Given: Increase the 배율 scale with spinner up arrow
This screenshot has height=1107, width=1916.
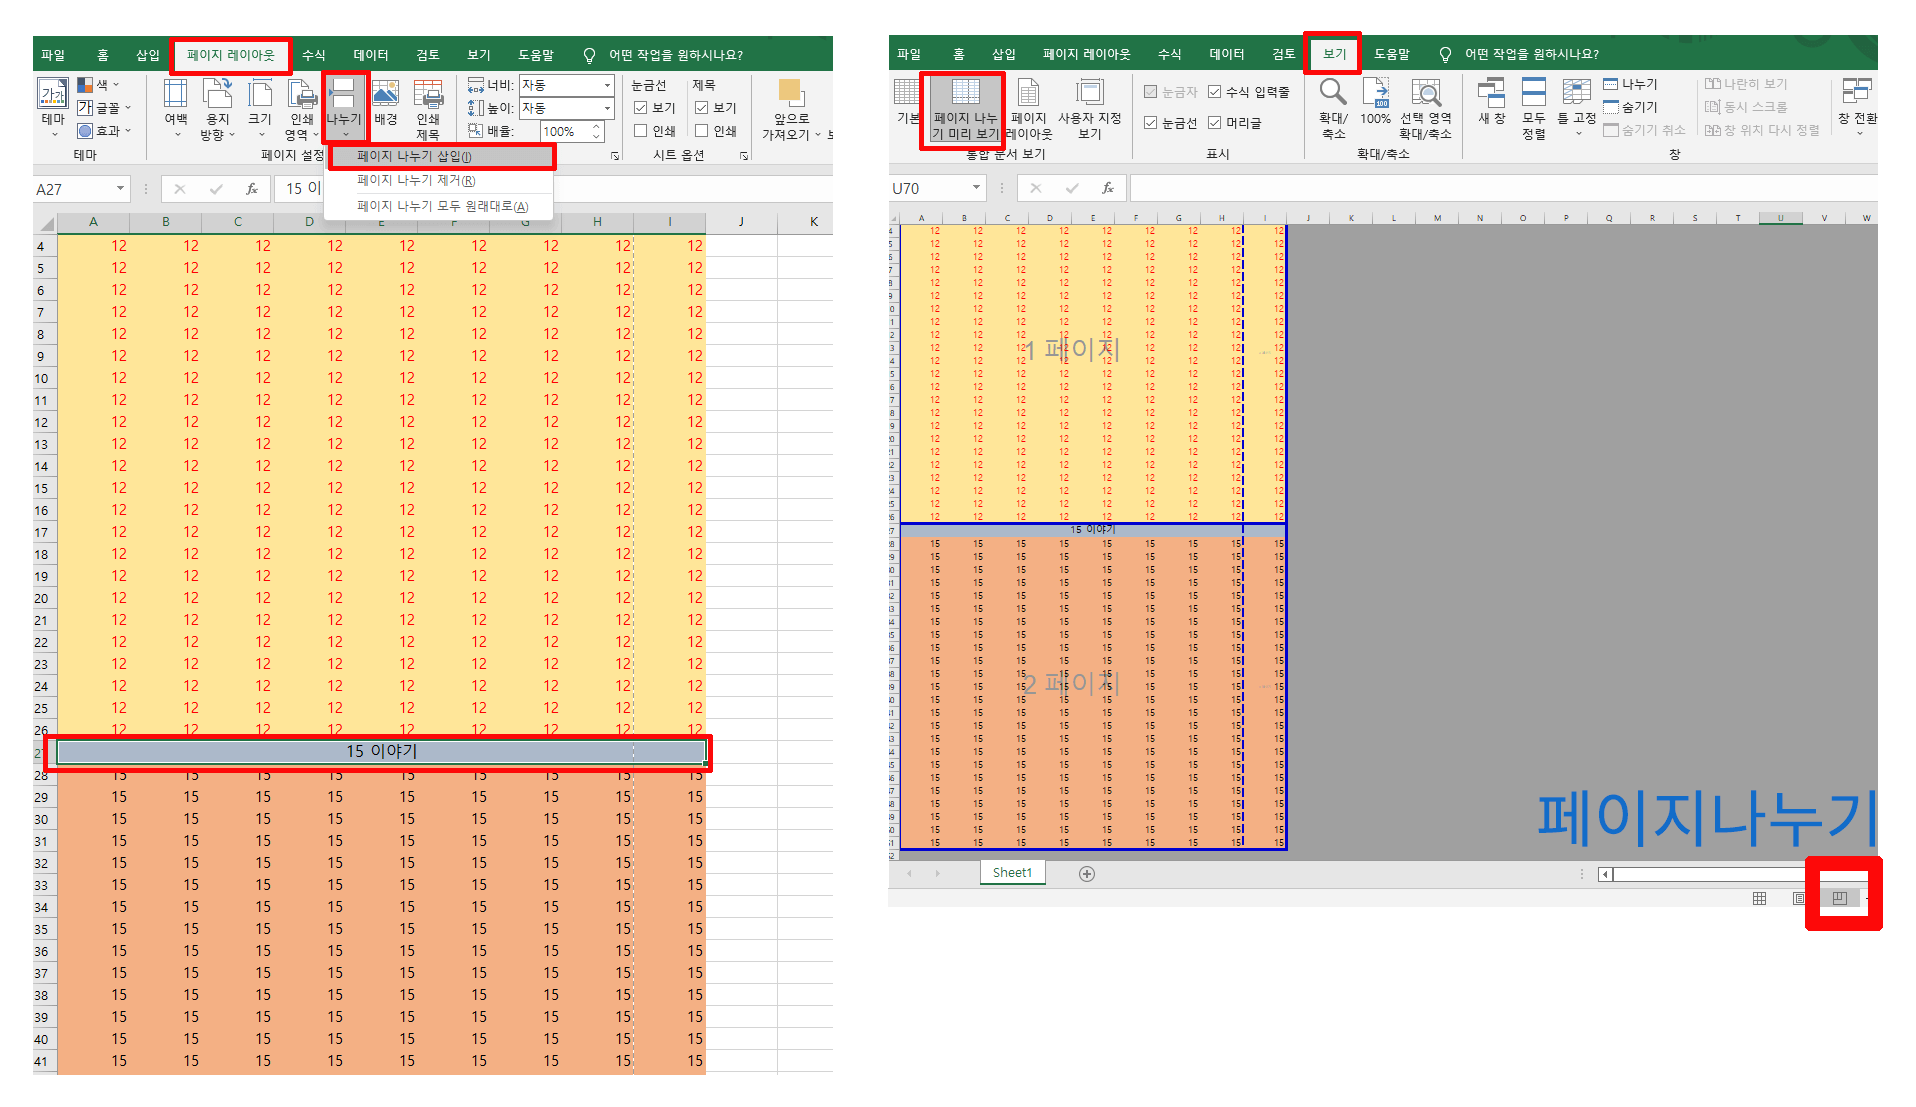Looking at the screenshot, I should point(597,127).
